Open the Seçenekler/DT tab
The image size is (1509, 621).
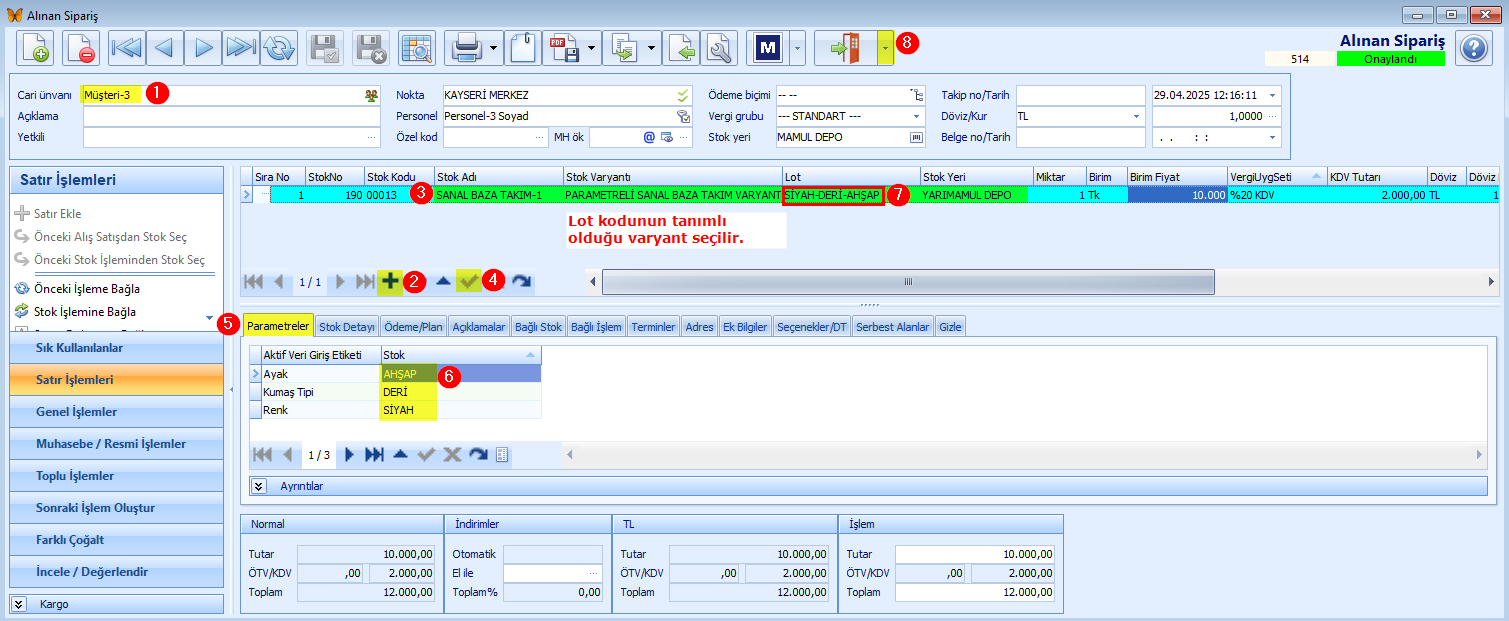(812, 326)
